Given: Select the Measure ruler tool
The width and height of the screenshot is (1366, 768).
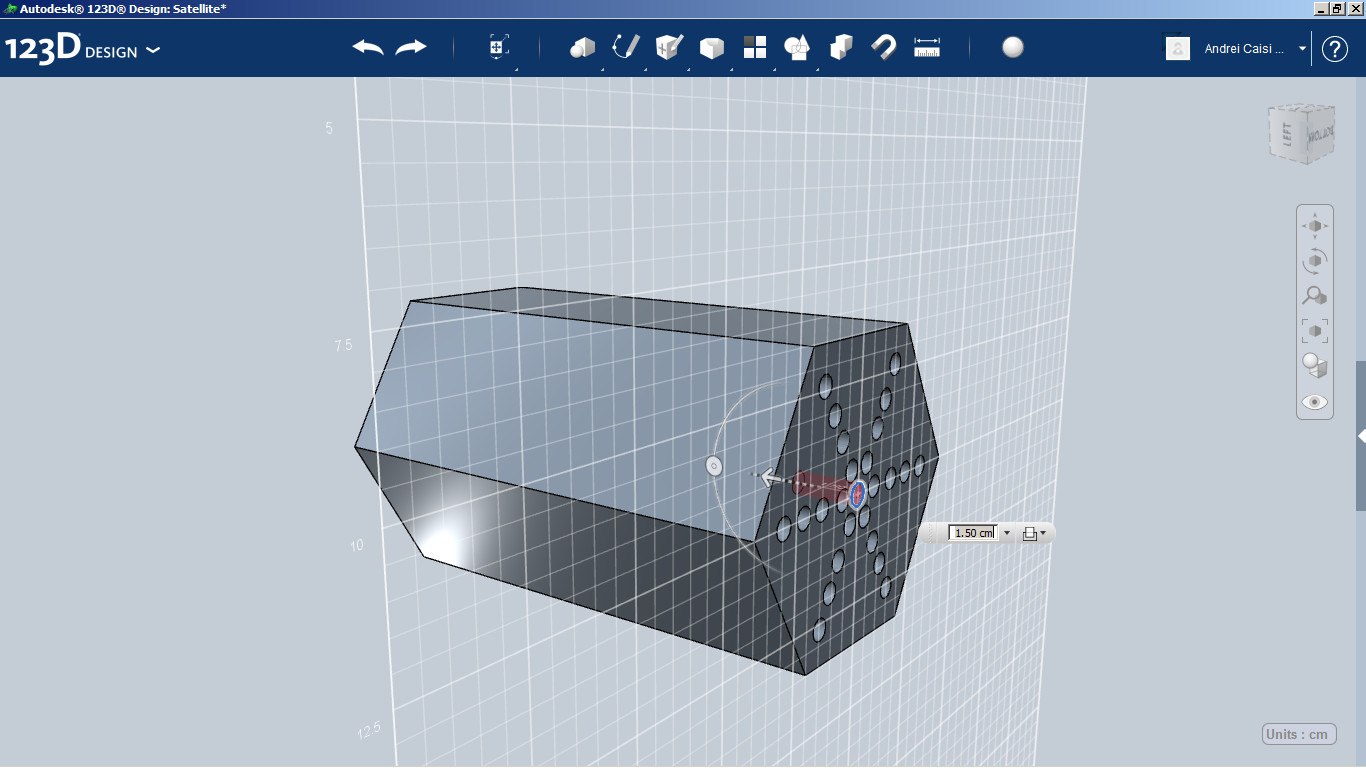Looking at the screenshot, I should pyautogui.click(x=927, y=47).
